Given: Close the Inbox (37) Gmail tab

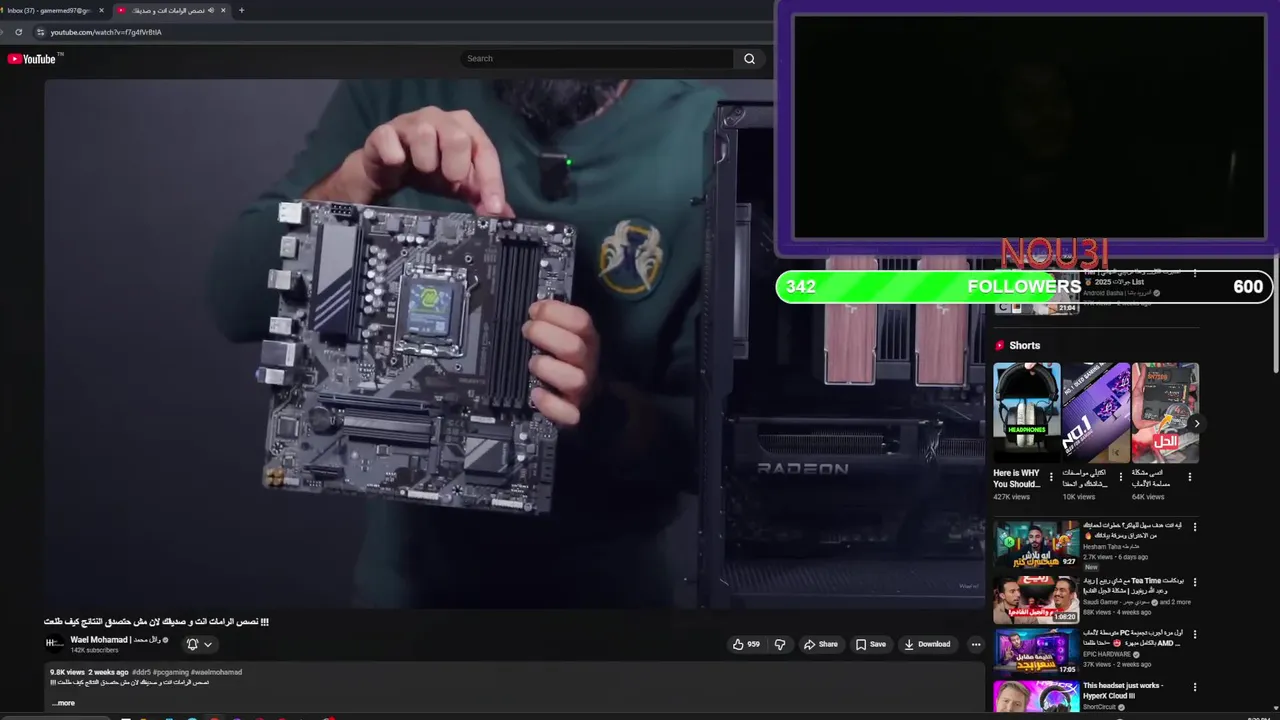Looking at the screenshot, I should [101, 10].
